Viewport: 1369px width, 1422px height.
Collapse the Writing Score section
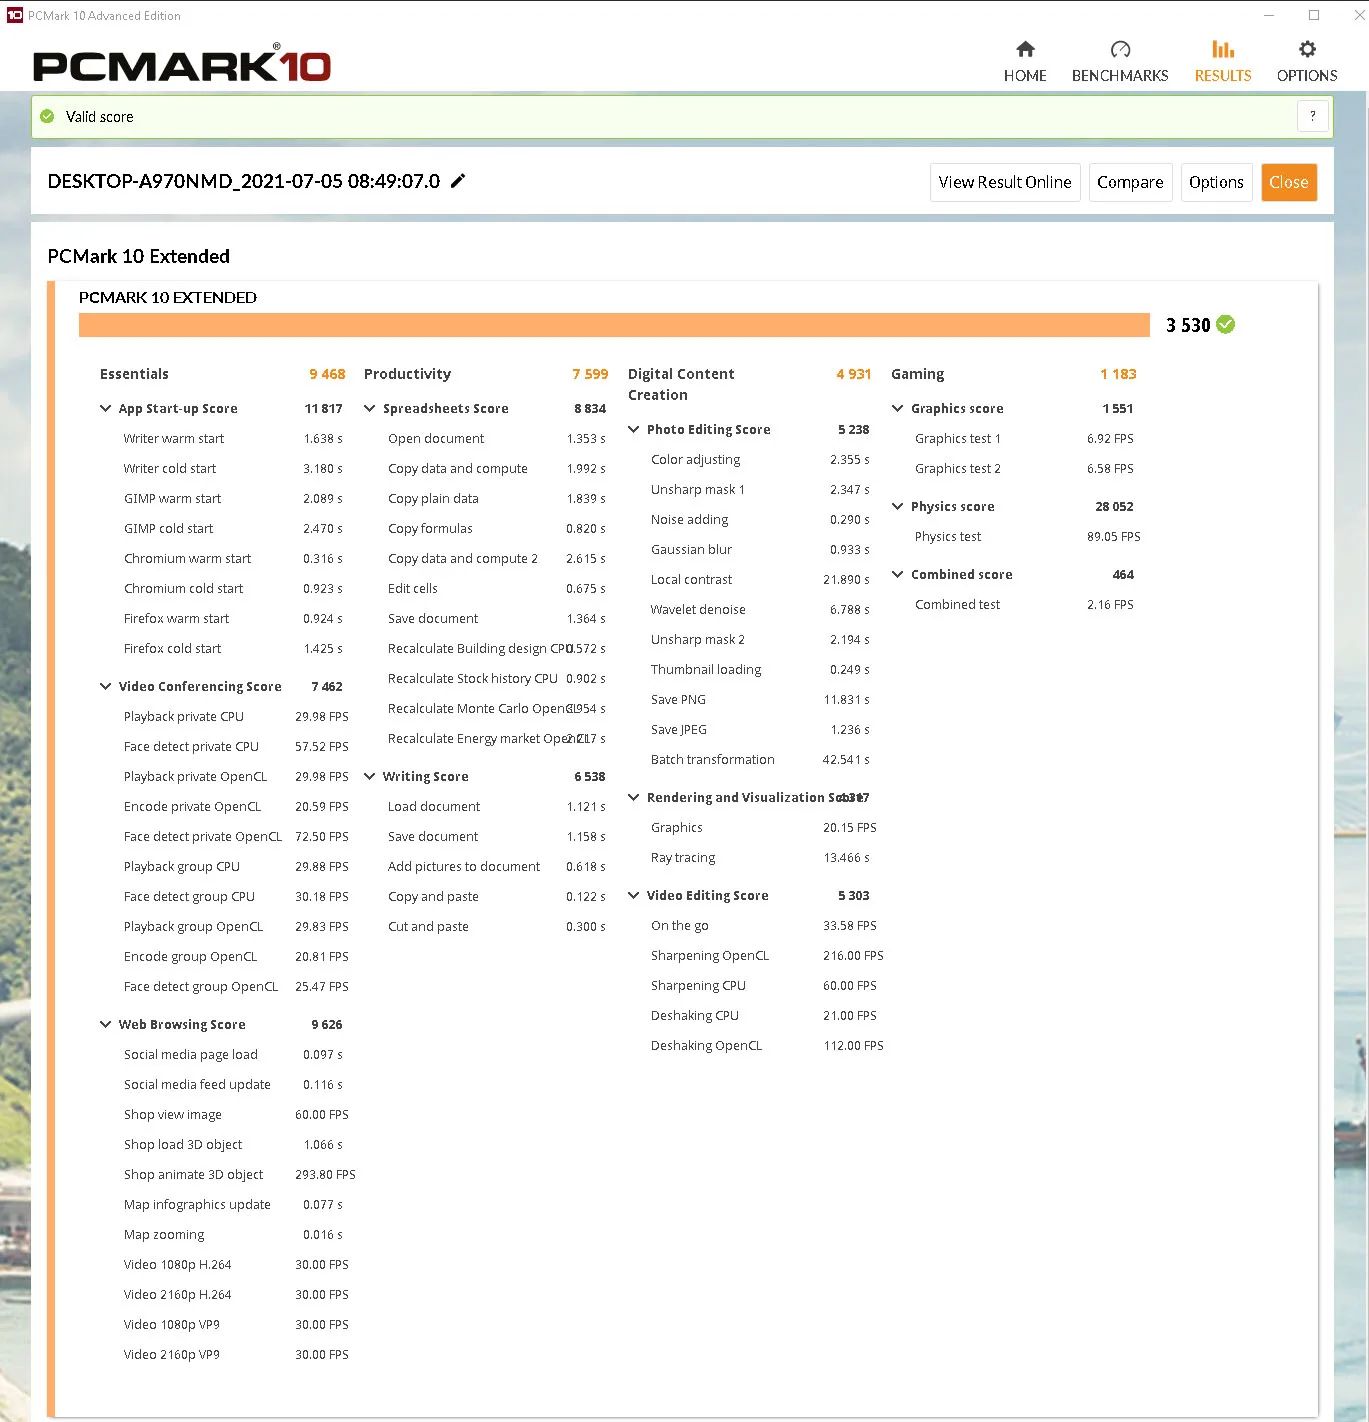(369, 776)
